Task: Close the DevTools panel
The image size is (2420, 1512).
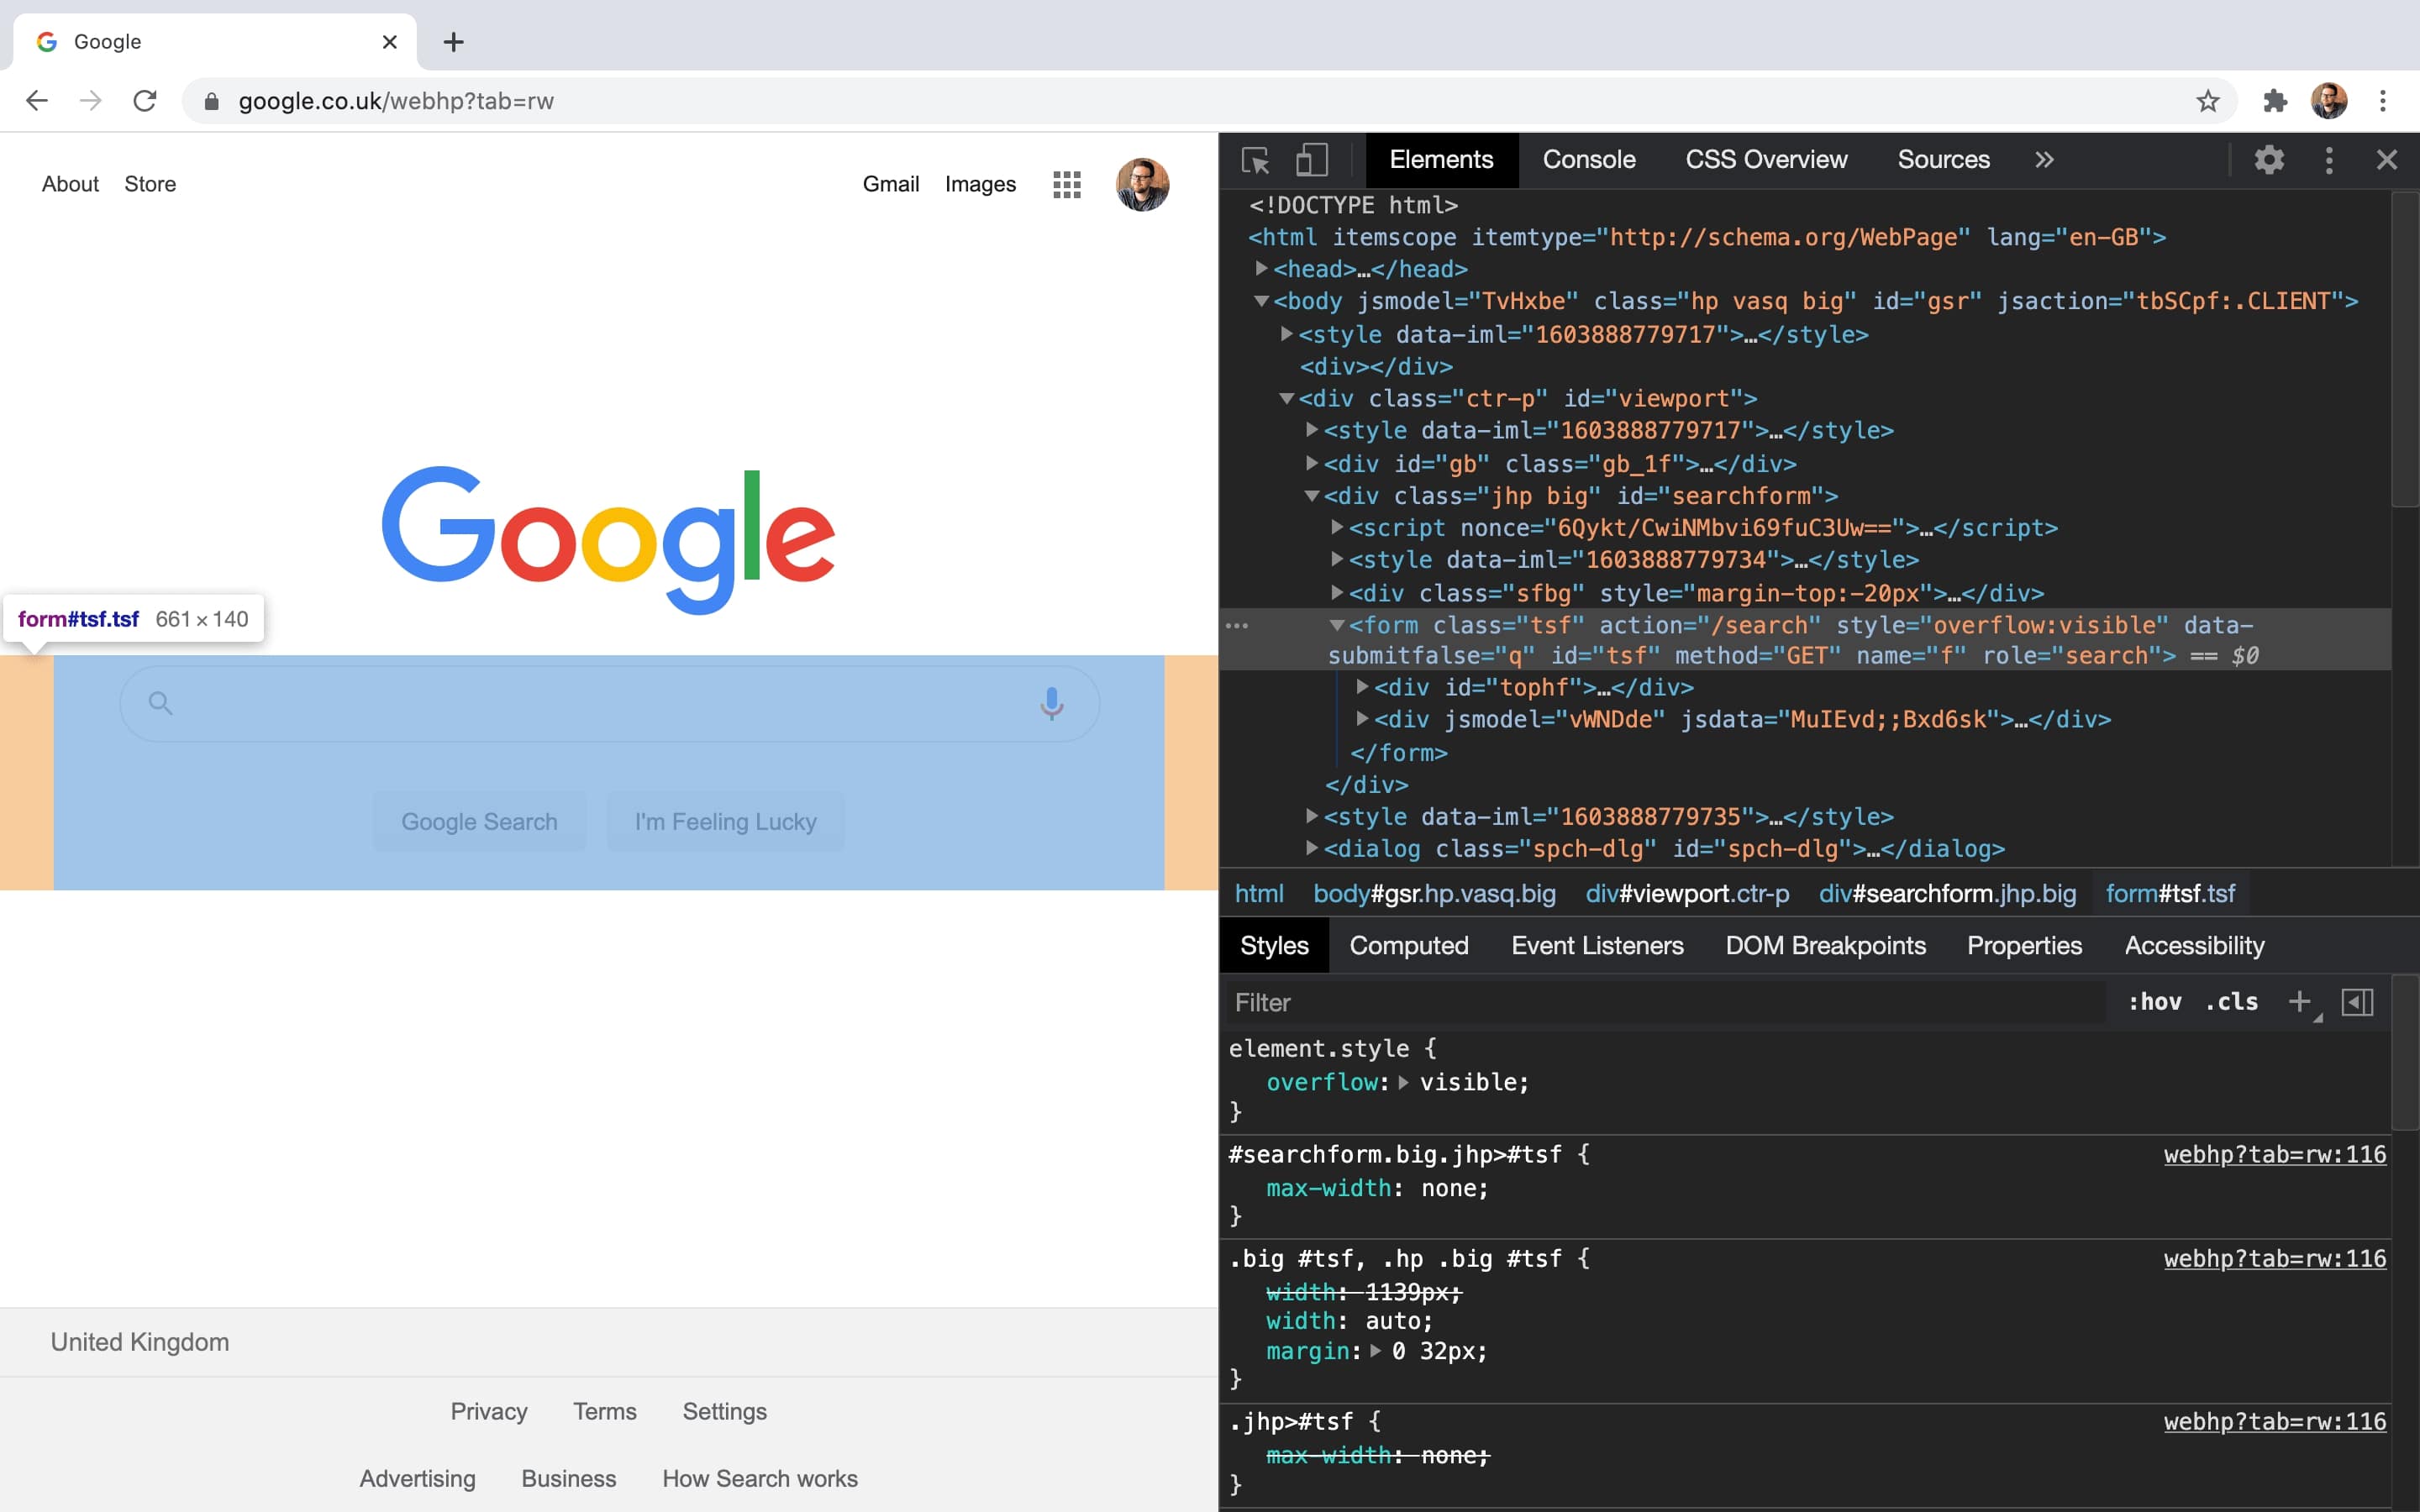Action: coord(2387,160)
